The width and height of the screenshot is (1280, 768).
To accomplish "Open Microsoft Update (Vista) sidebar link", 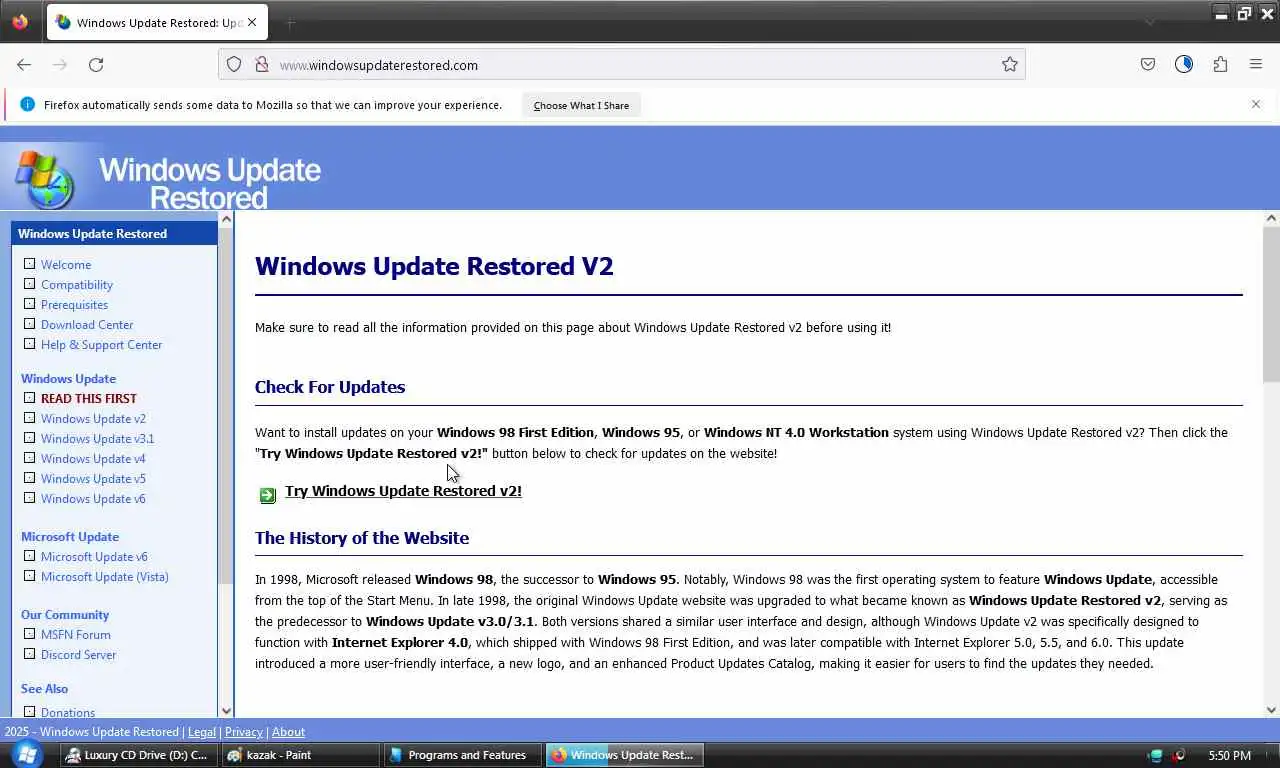I will (x=105, y=577).
